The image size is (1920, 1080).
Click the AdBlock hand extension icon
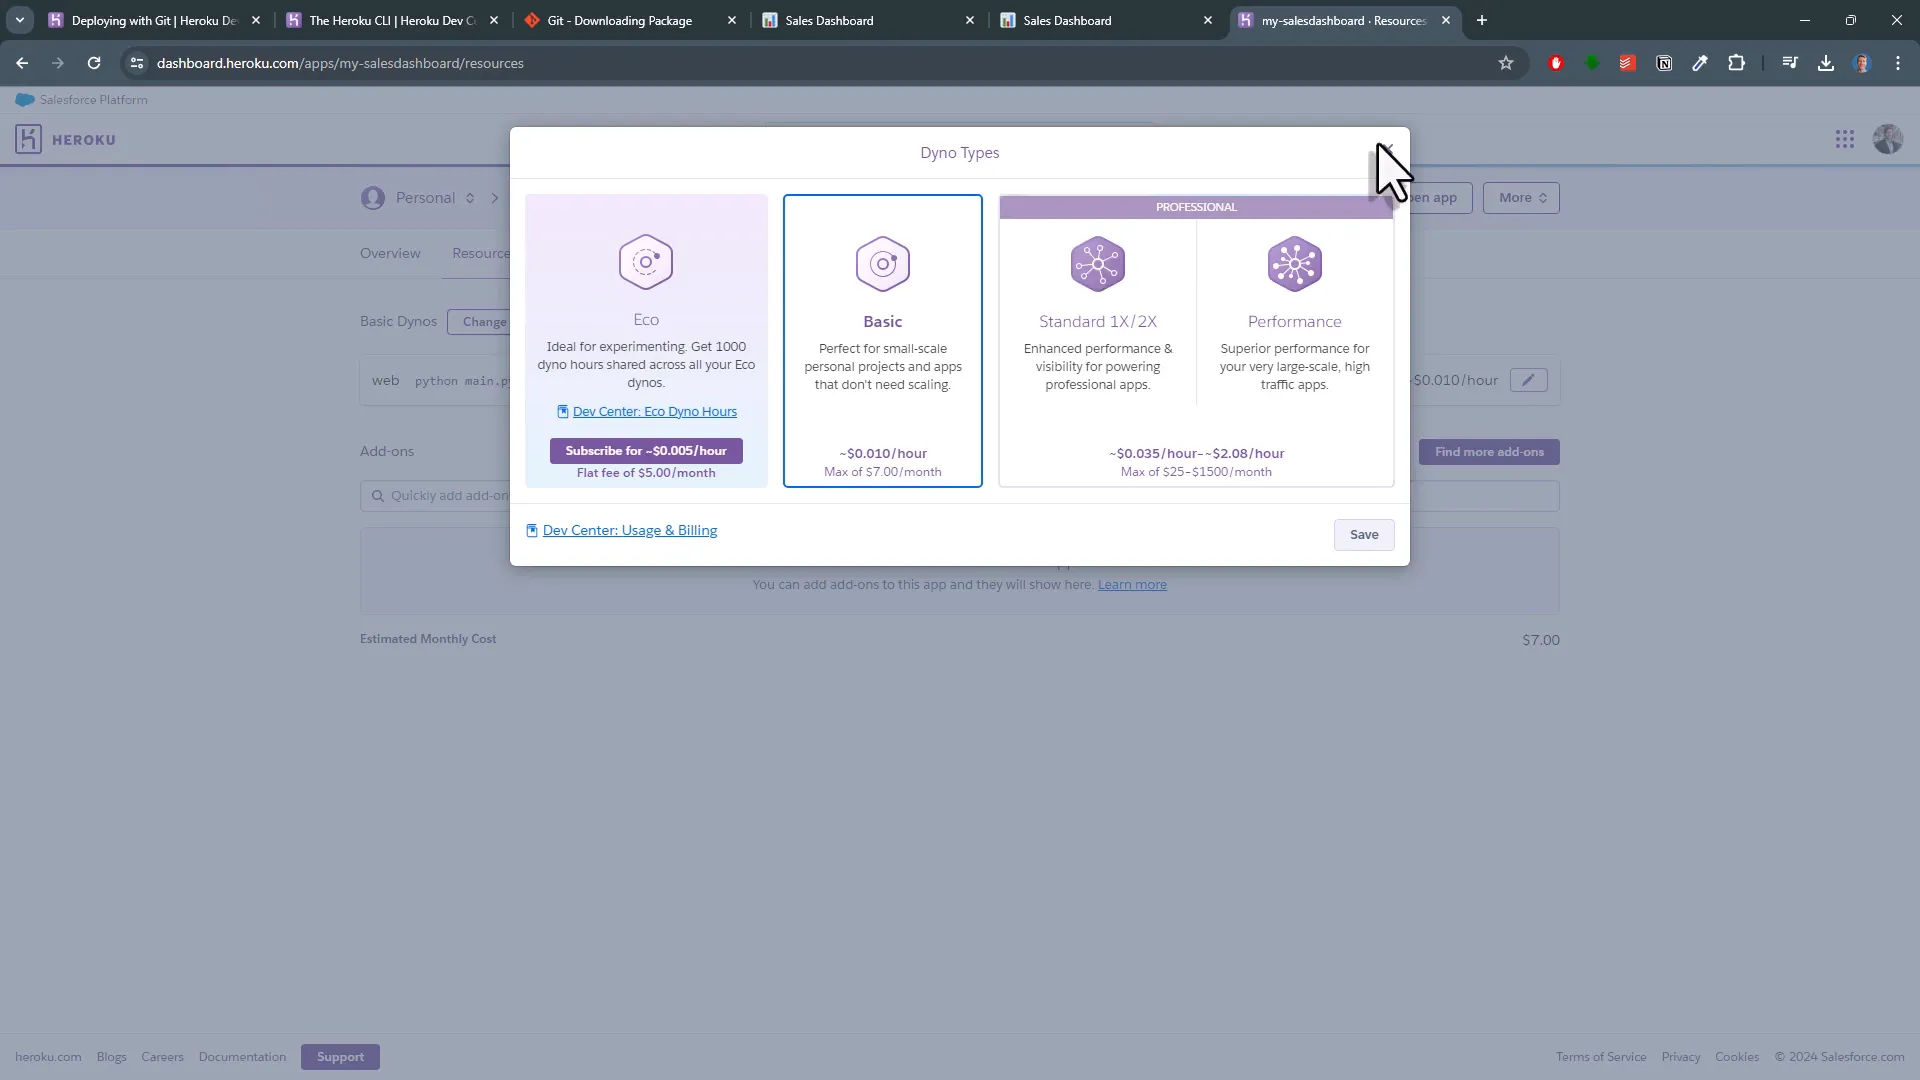(x=1556, y=62)
